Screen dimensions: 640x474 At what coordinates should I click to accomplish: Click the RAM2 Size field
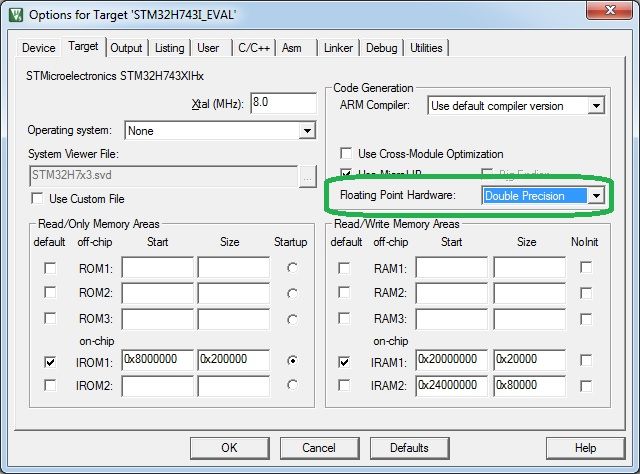(530, 293)
